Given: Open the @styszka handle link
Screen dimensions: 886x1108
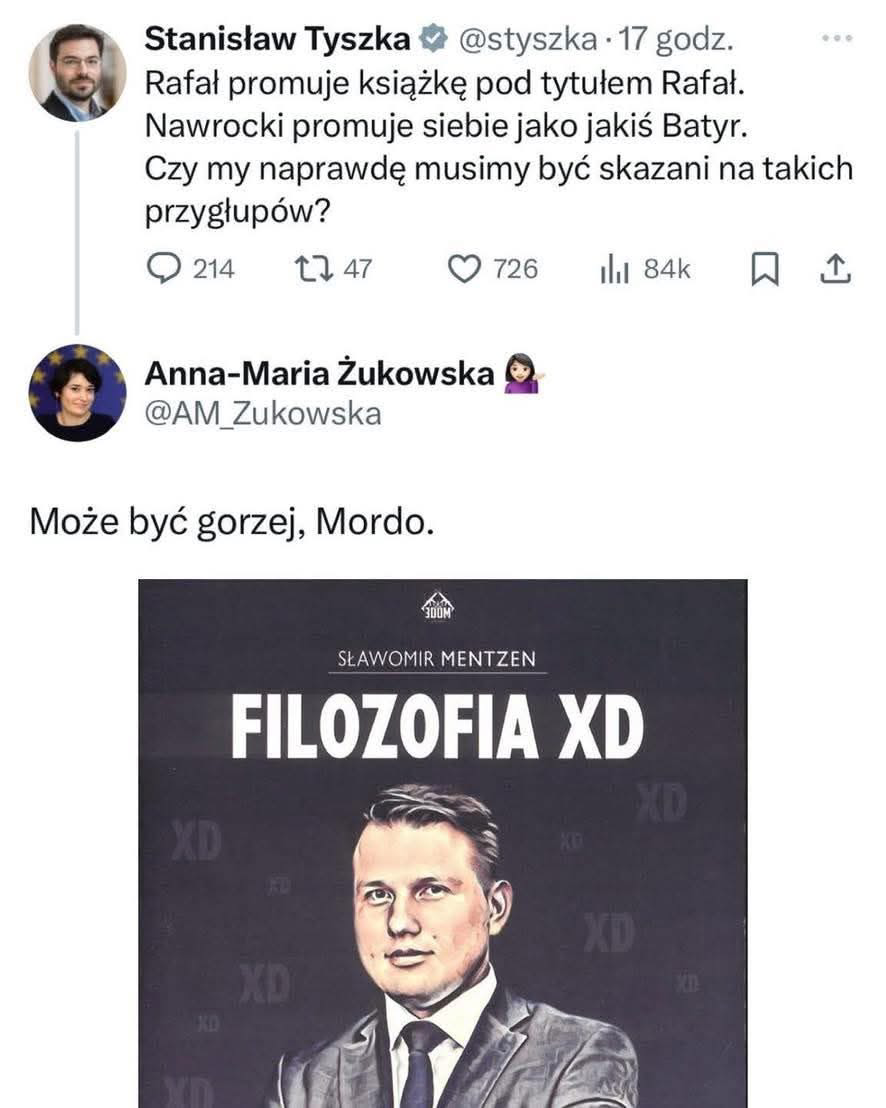Looking at the screenshot, I should (526, 39).
